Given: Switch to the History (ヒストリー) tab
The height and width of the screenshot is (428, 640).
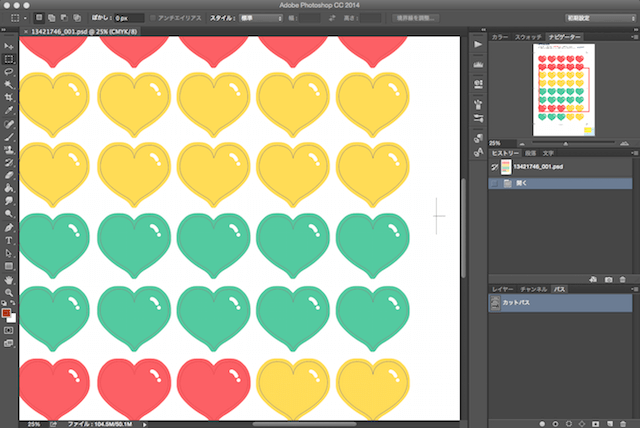Looking at the screenshot, I should (505, 153).
